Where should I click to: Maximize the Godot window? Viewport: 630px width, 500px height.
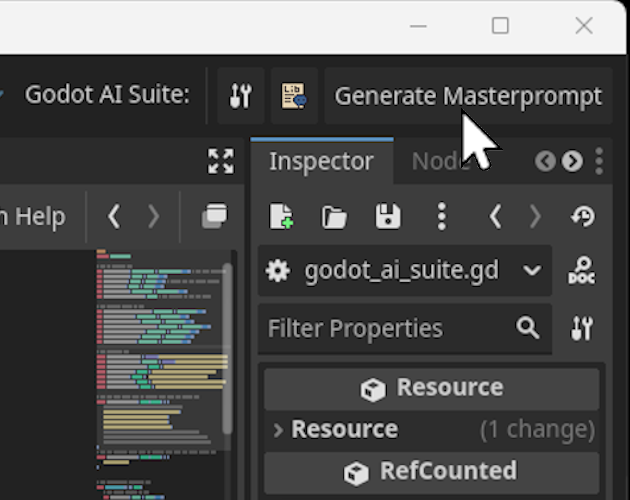point(500,26)
